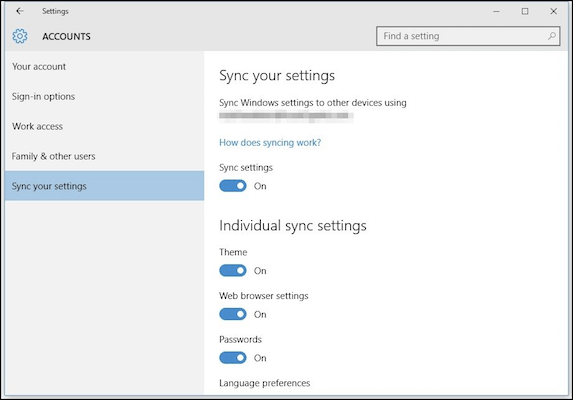Click the back arrow in title bar
Viewport: 573px width, 400px height.
tap(20, 11)
